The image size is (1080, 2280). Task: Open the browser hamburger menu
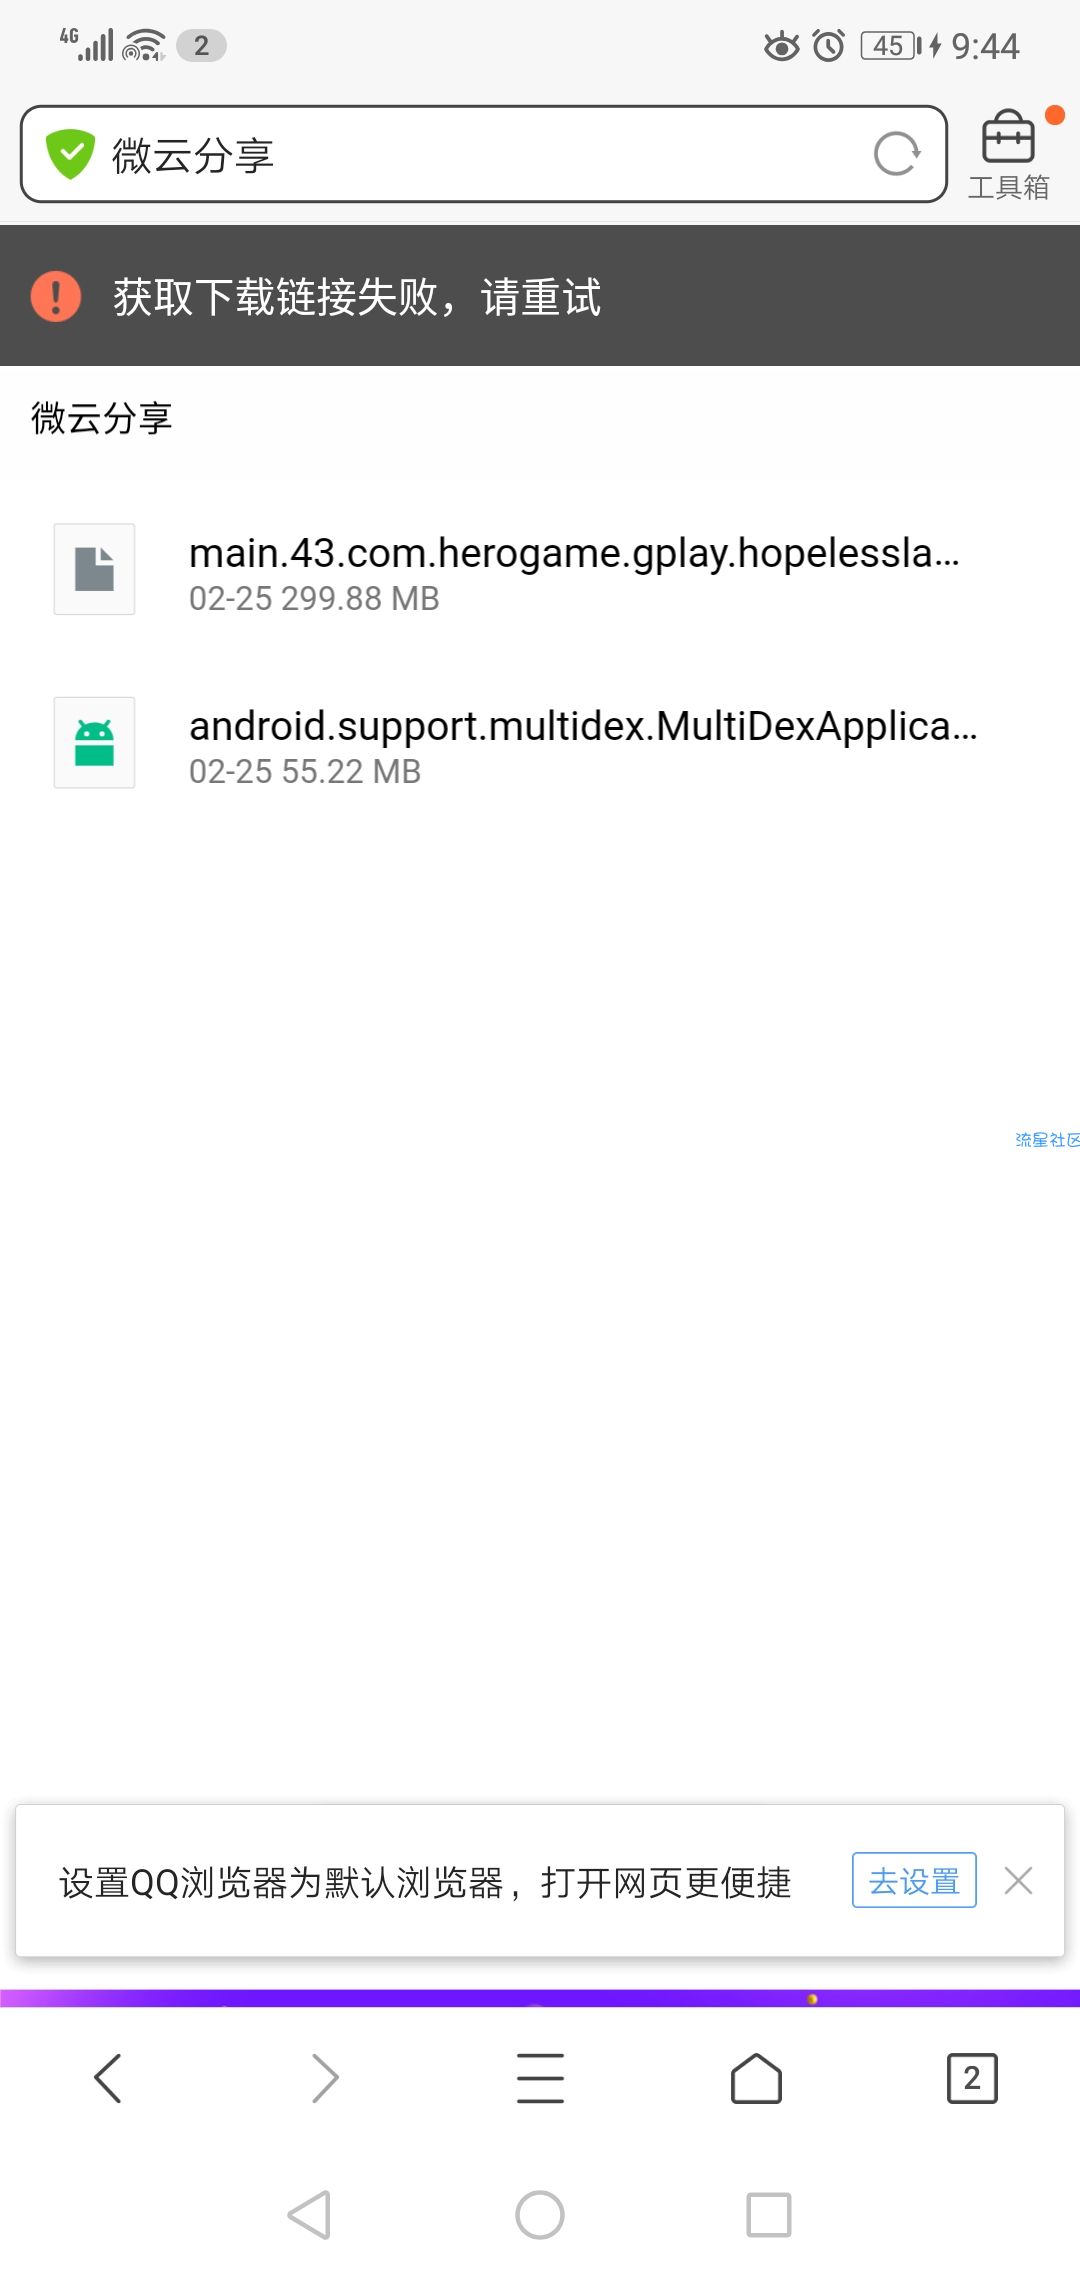[x=540, y=2078]
